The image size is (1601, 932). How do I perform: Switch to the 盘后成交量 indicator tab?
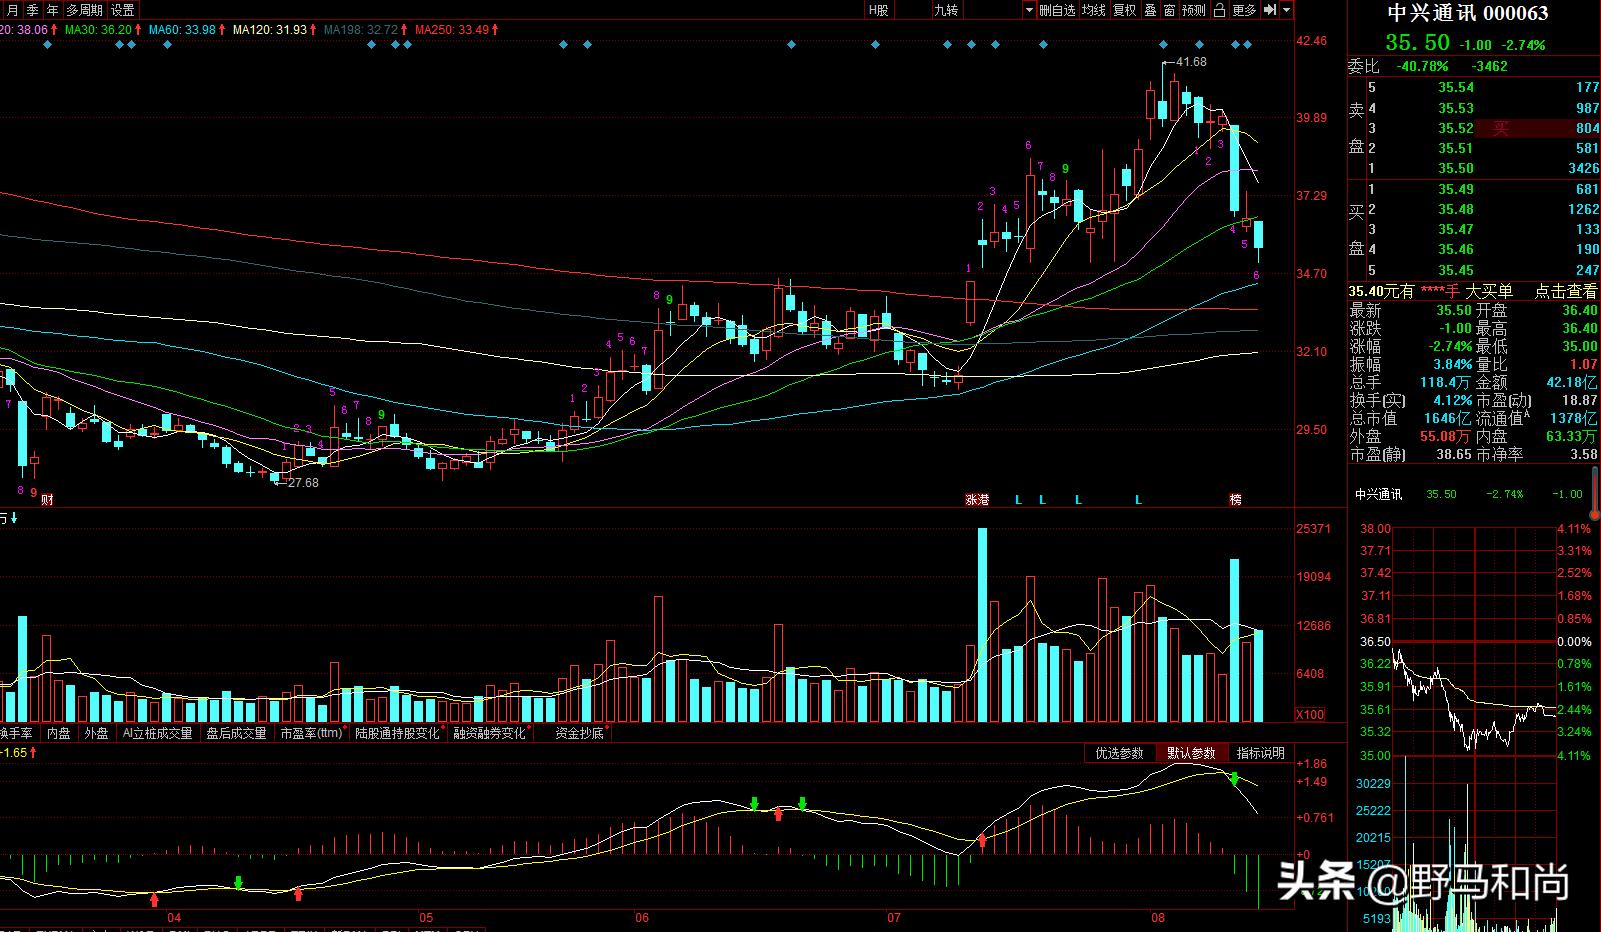[236, 733]
